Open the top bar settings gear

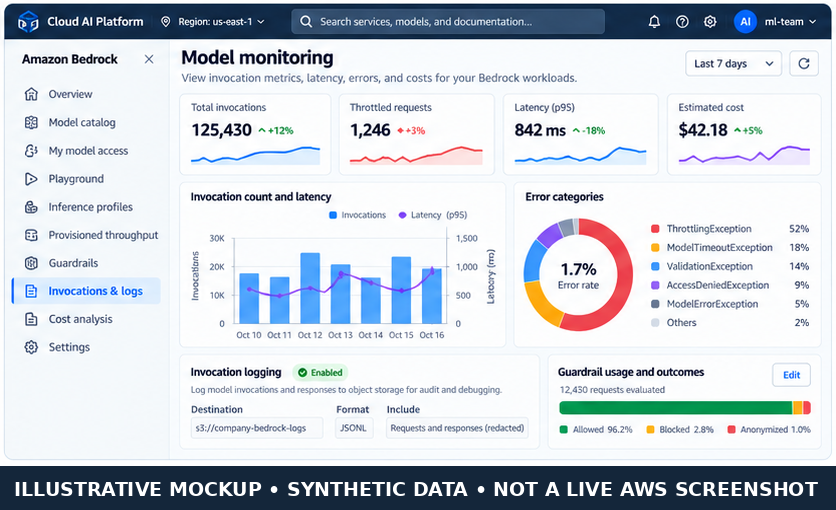[x=710, y=22]
